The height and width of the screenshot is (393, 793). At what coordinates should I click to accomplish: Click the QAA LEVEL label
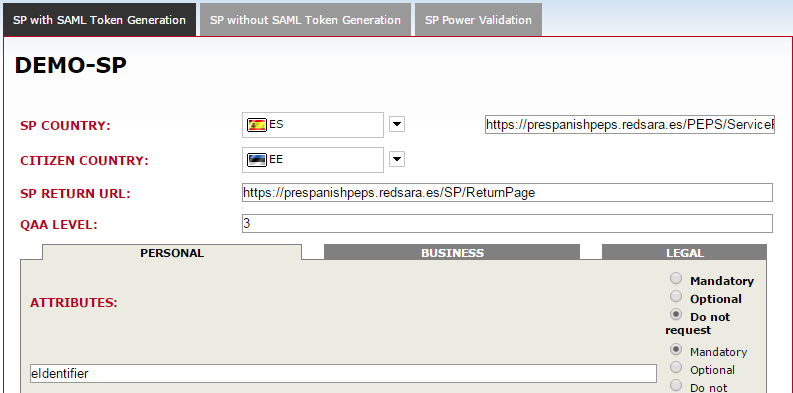59,225
